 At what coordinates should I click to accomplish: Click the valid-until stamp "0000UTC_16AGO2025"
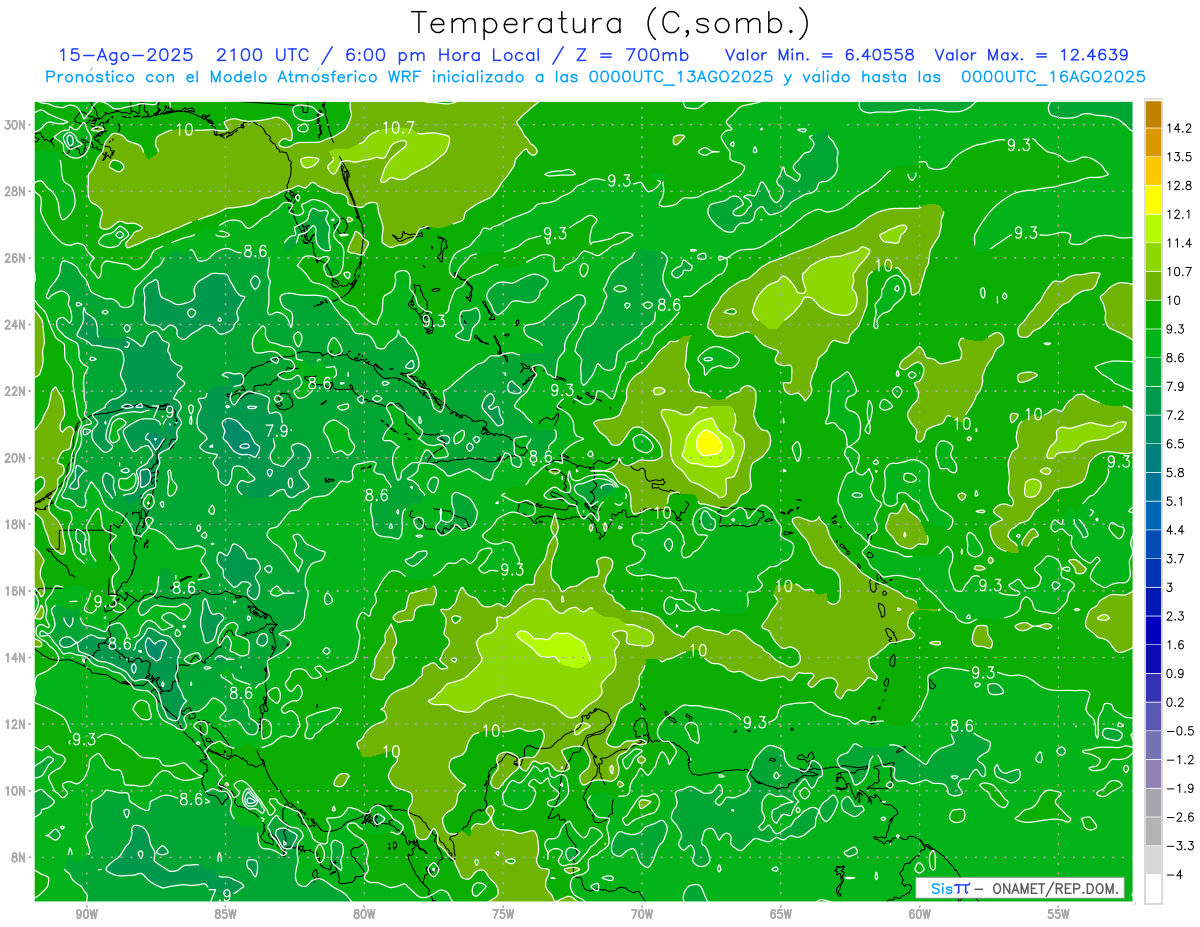(x=1053, y=77)
